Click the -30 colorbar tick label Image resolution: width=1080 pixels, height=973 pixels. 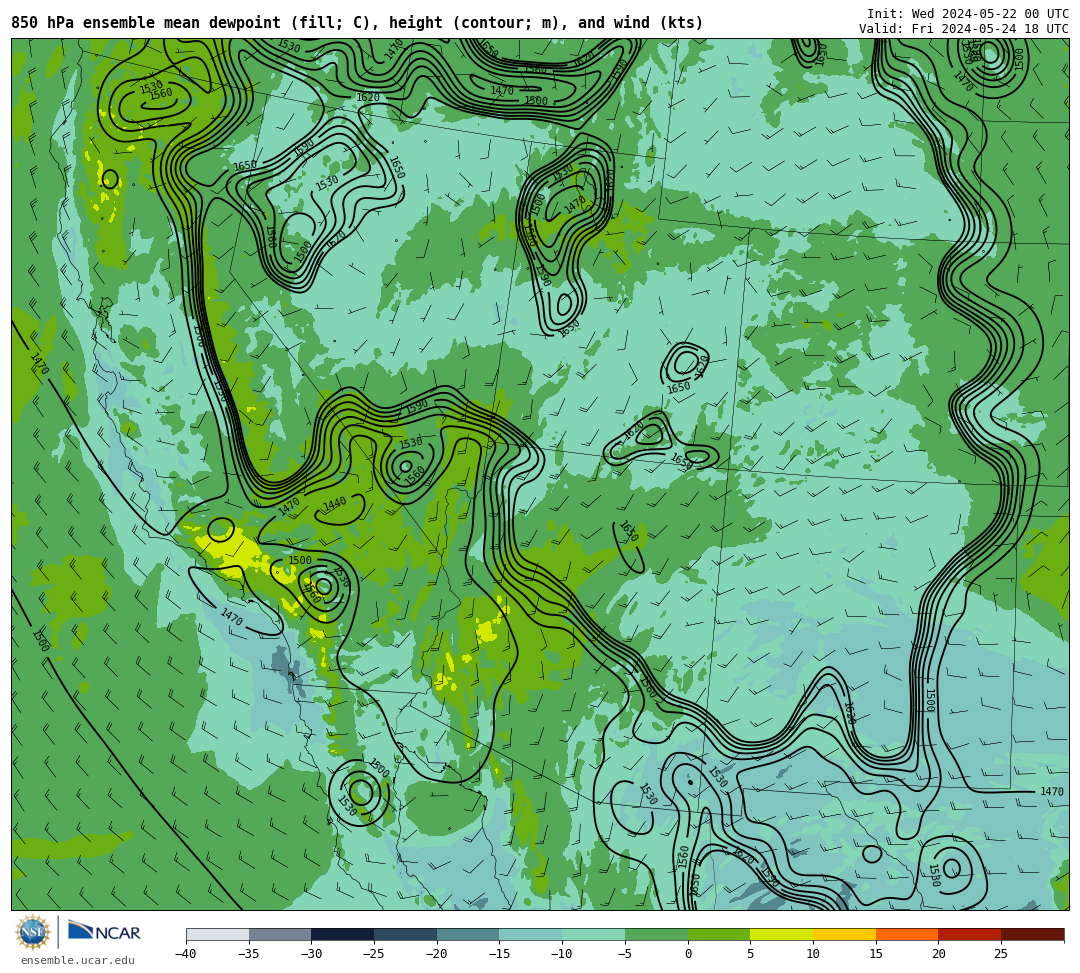(x=311, y=954)
